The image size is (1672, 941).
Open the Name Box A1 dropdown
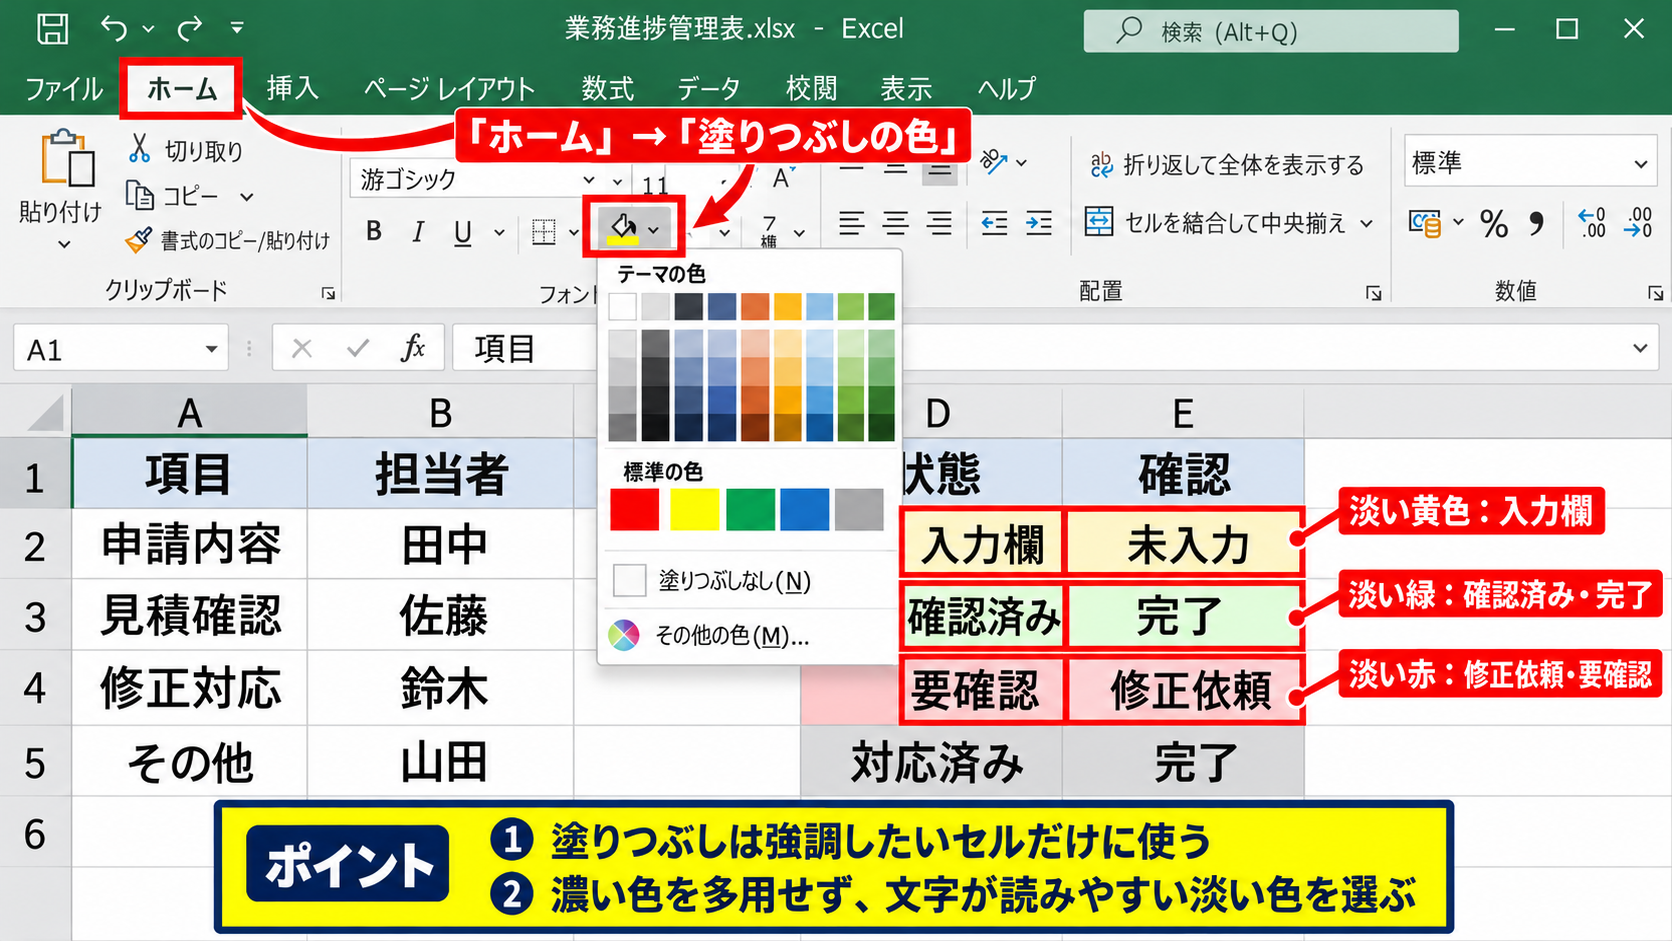211,349
